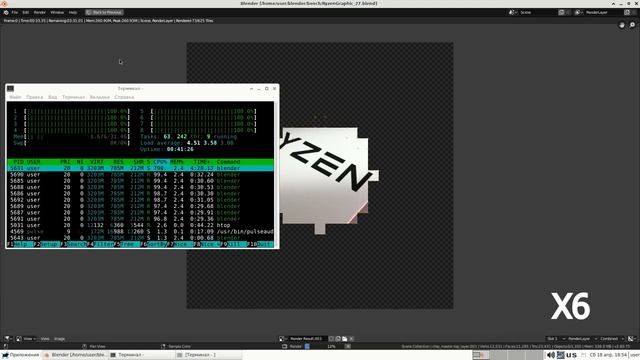Open the image editor View mode dropdown
The width and height of the screenshot is (640, 360).
(26, 338)
